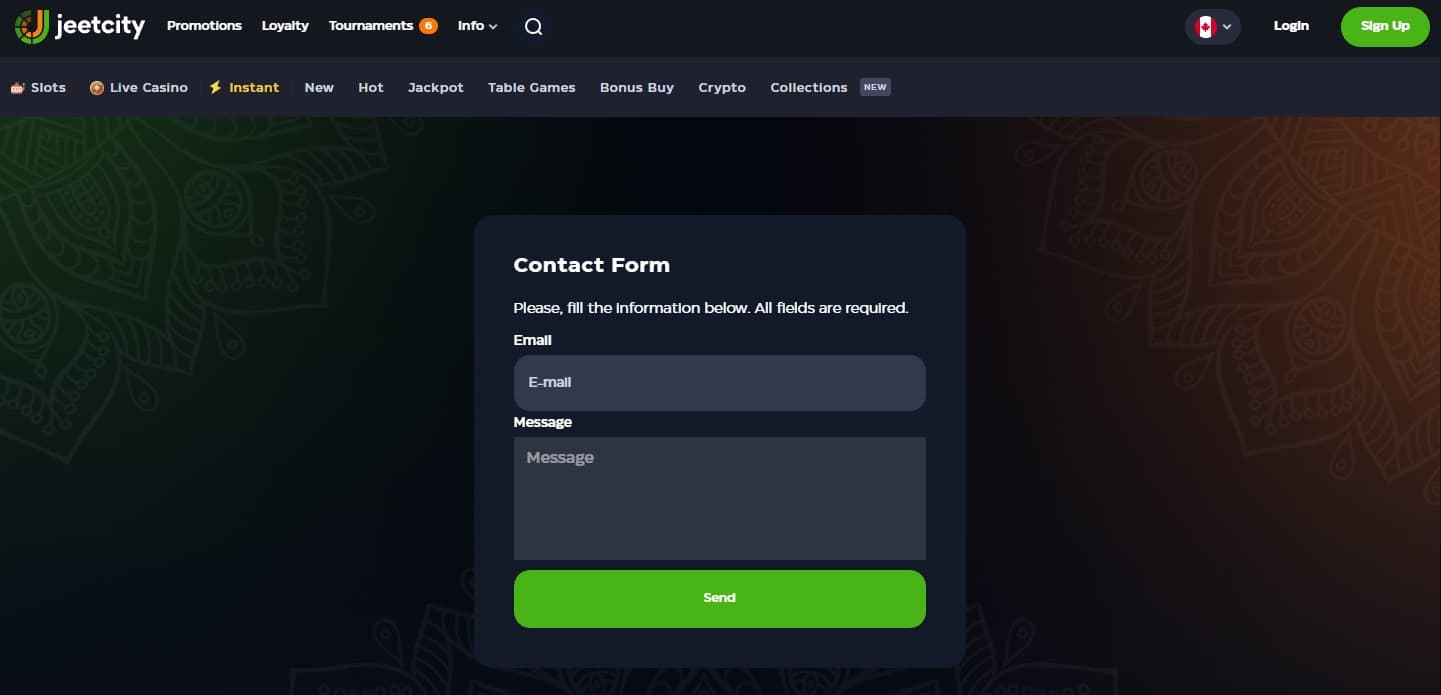Viewport: 1441px width, 695px height.
Task: Switch to Table Games category
Action: pos(532,88)
